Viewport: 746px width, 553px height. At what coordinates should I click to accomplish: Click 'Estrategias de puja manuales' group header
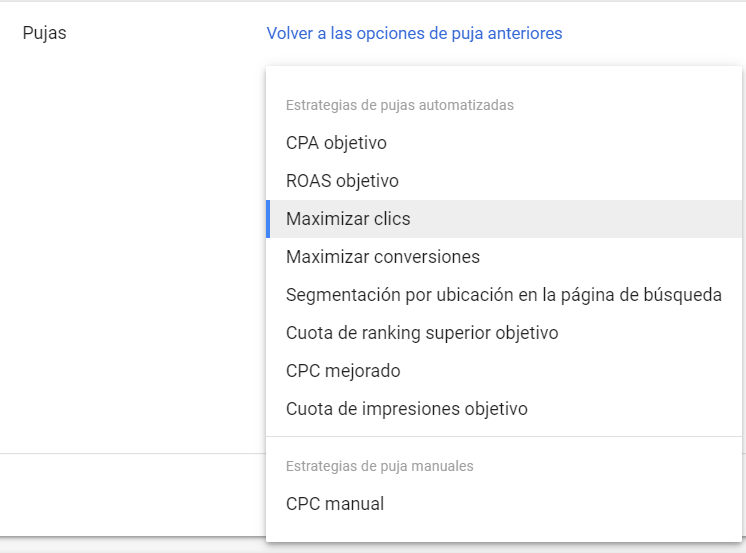380,466
